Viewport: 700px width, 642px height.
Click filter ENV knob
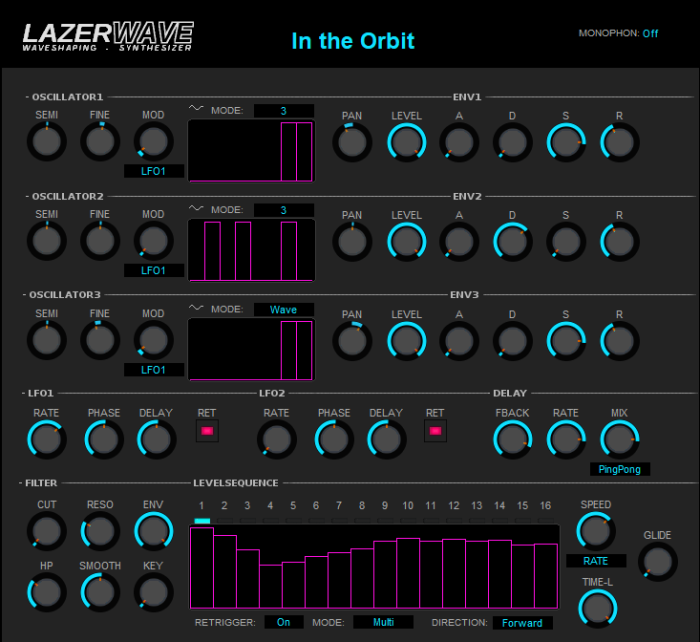(x=154, y=531)
